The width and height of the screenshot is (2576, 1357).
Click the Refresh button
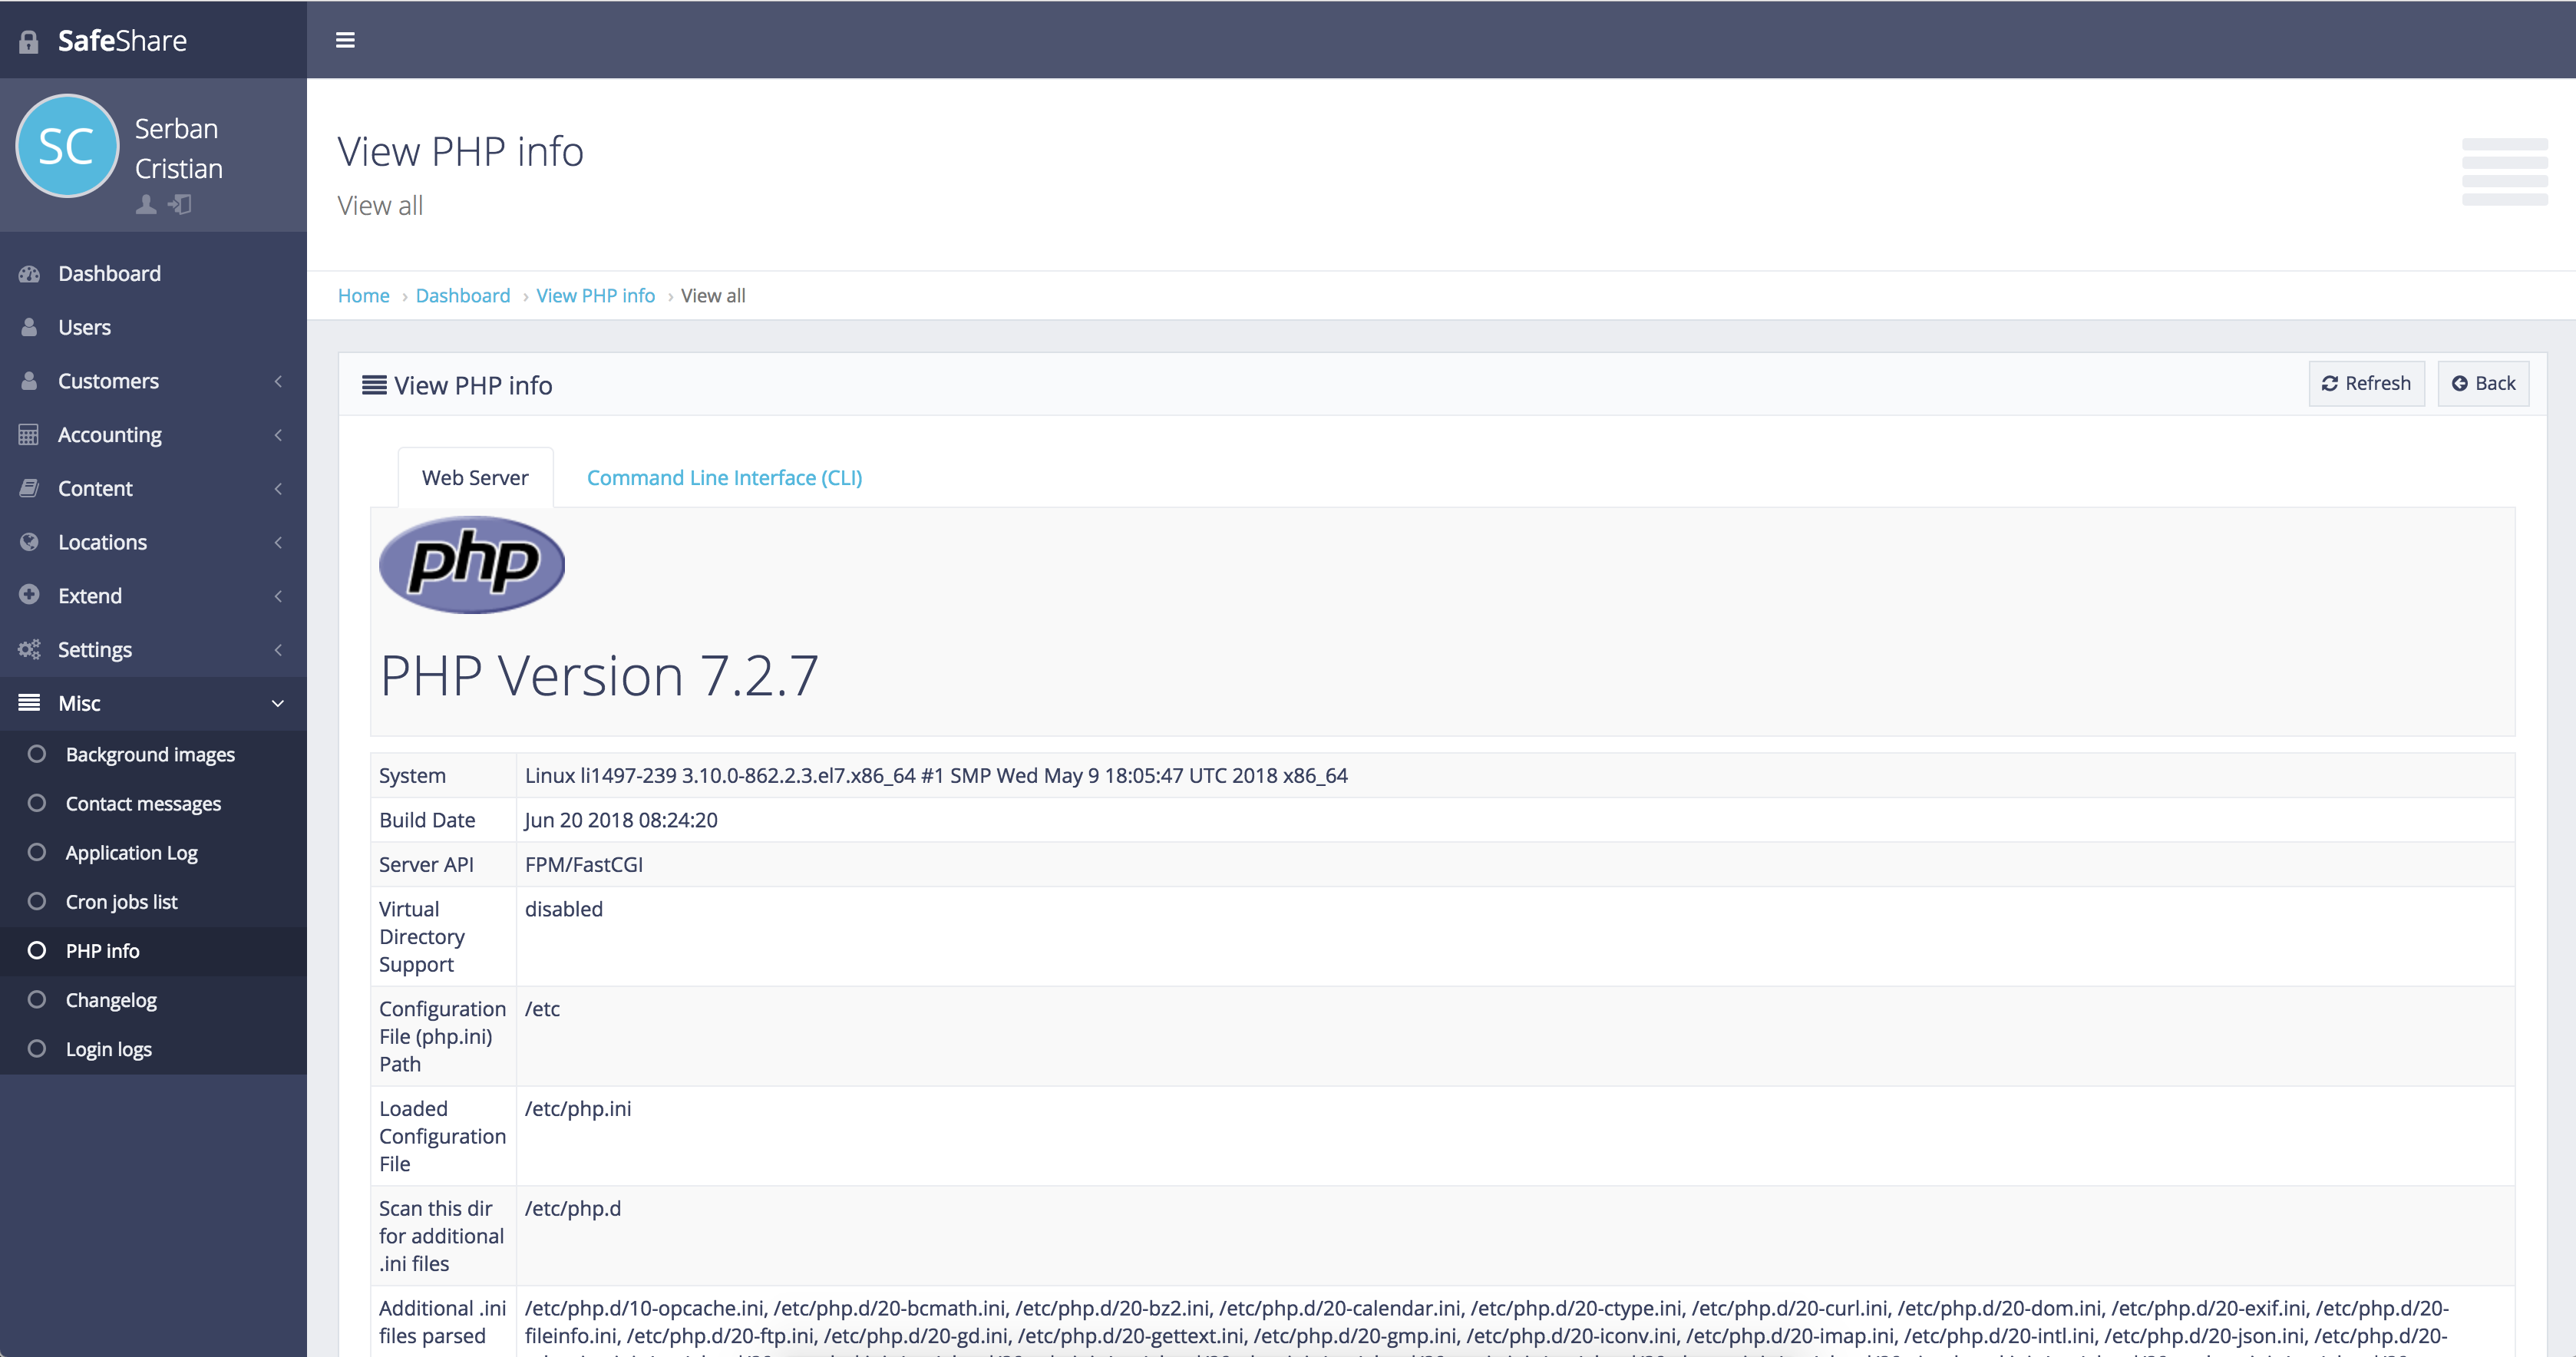coord(2366,384)
